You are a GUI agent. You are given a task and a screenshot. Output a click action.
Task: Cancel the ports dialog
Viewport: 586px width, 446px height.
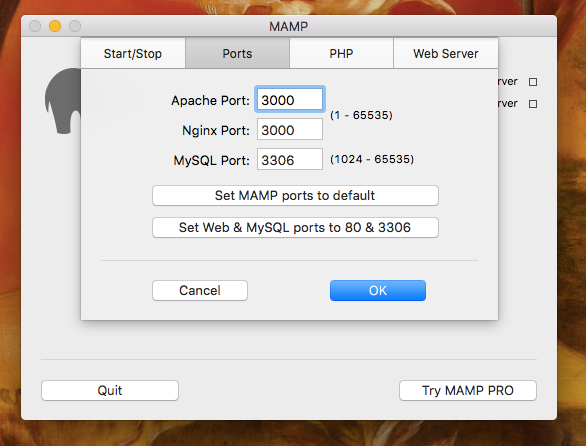(x=200, y=290)
